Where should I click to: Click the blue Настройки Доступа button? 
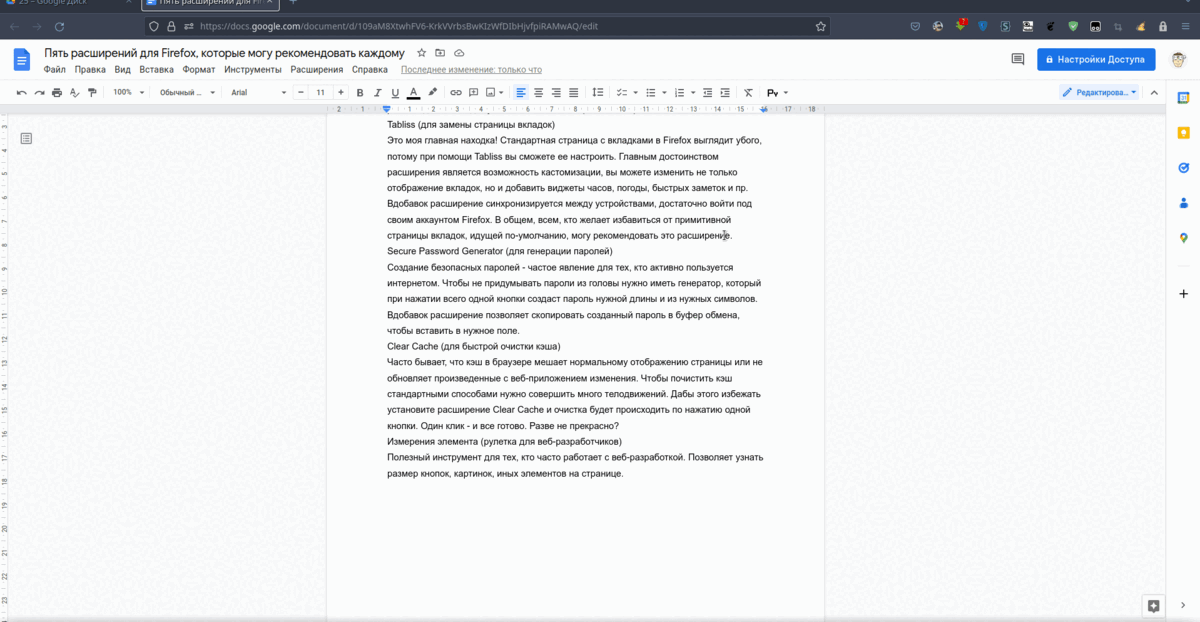point(1096,59)
